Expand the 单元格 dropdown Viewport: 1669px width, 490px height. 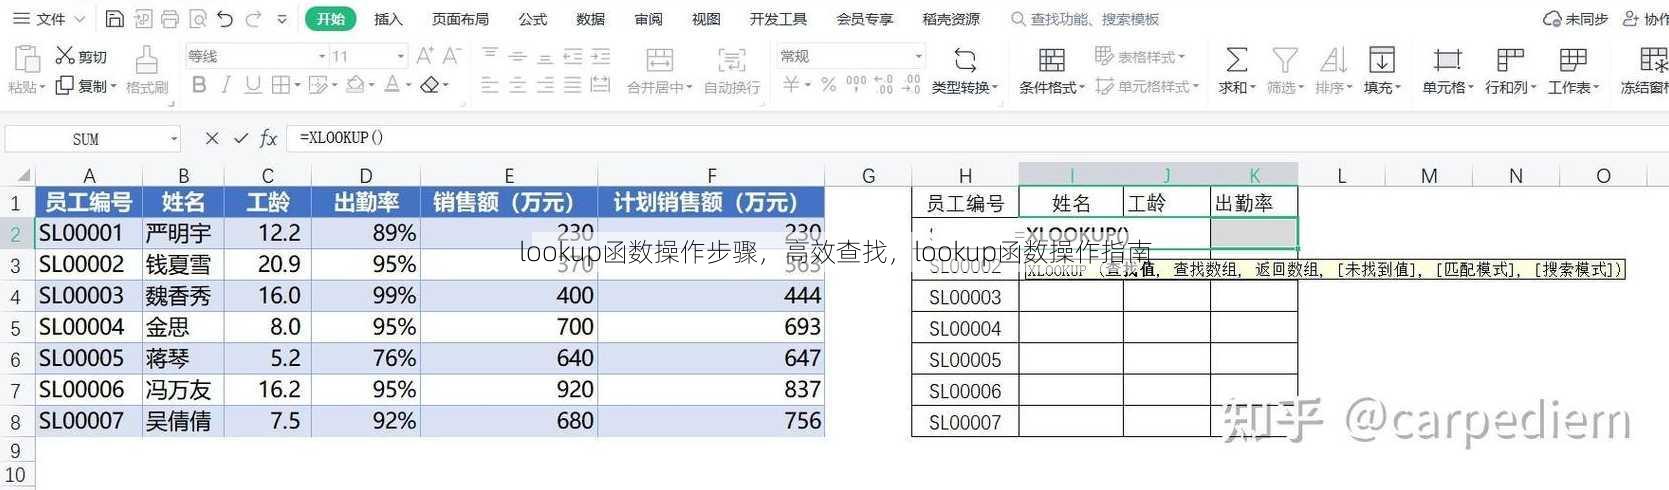(x=1470, y=88)
